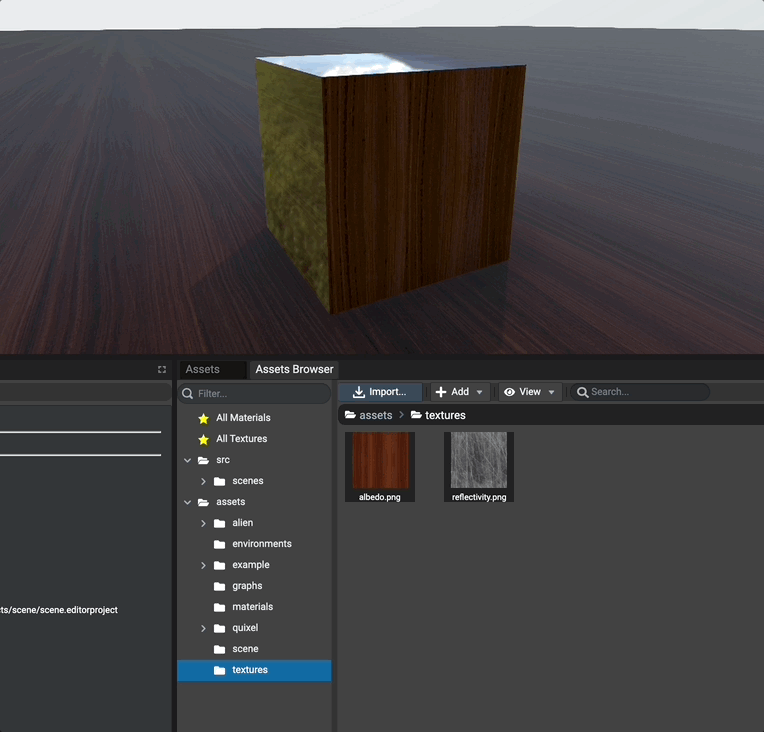The width and height of the screenshot is (764, 732).
Task: Click the wooden cube in viewport
Action: [391, 183]
